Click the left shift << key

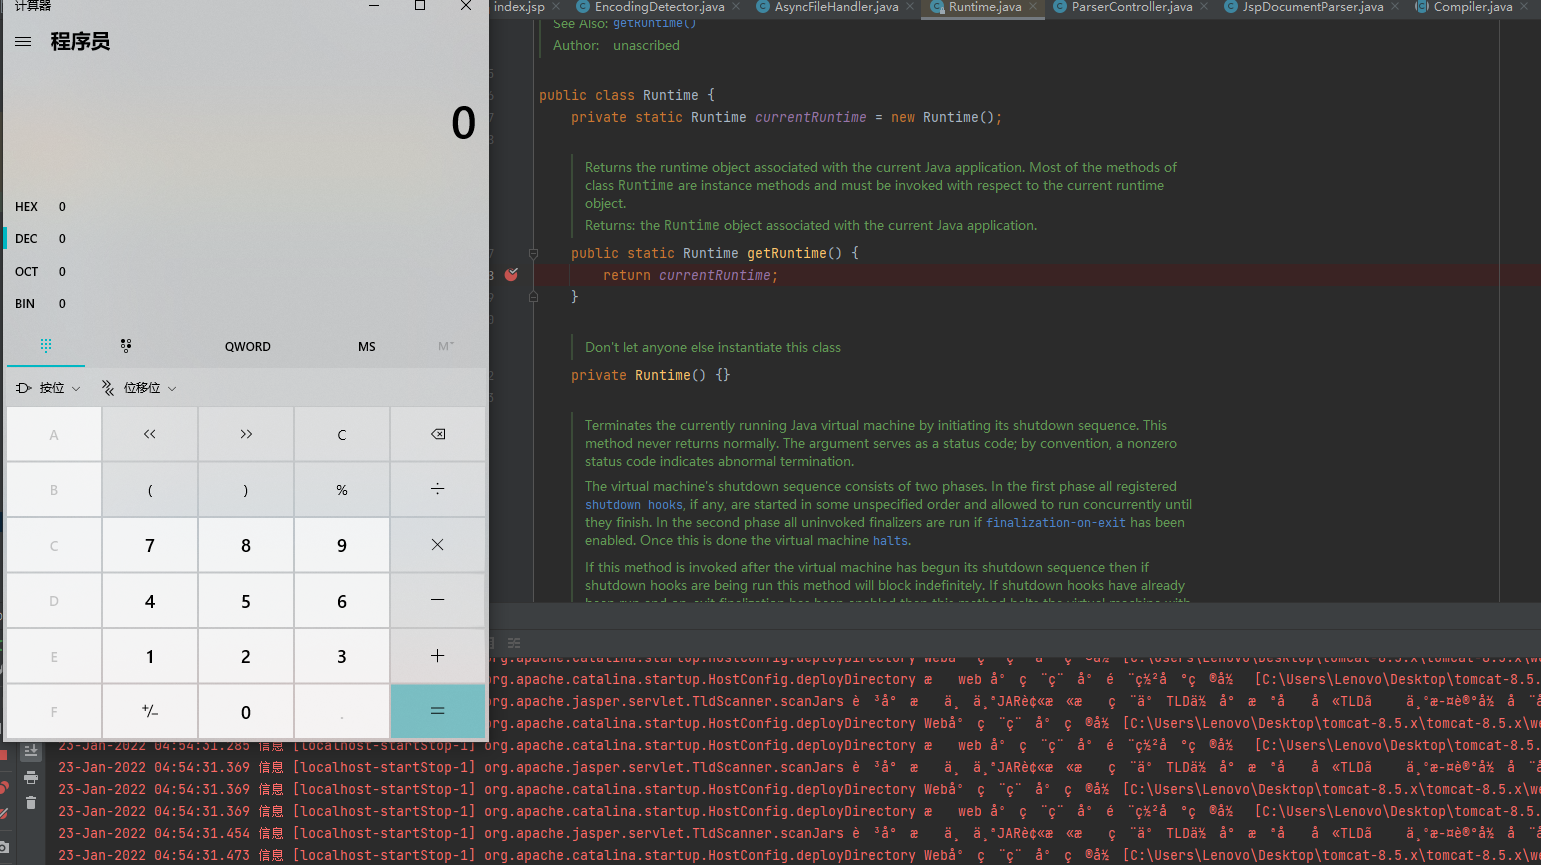pyautogui.click(x=150, y=434)
